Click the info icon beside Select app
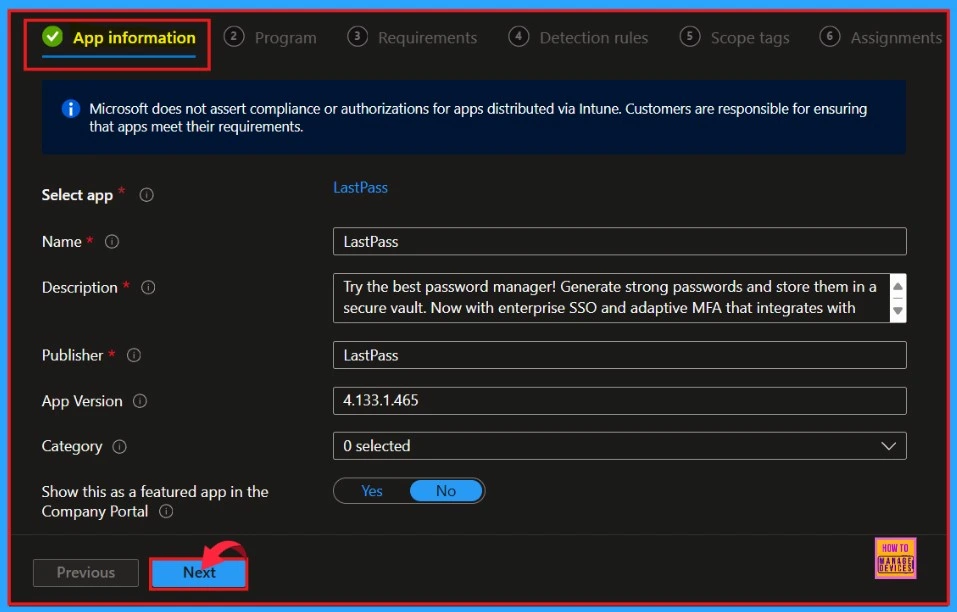Viewport: 957px width, 612px height. pyautogui.click(x=146, y=195)
